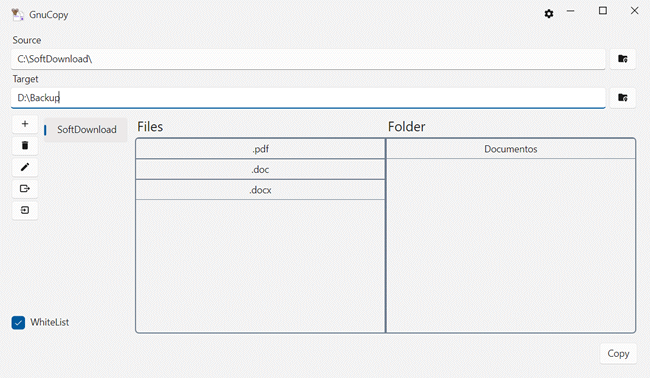This screenshot has height=378, width=650.
Task: Browse for Source folder with folder icon
Action: tap(622, 59)
